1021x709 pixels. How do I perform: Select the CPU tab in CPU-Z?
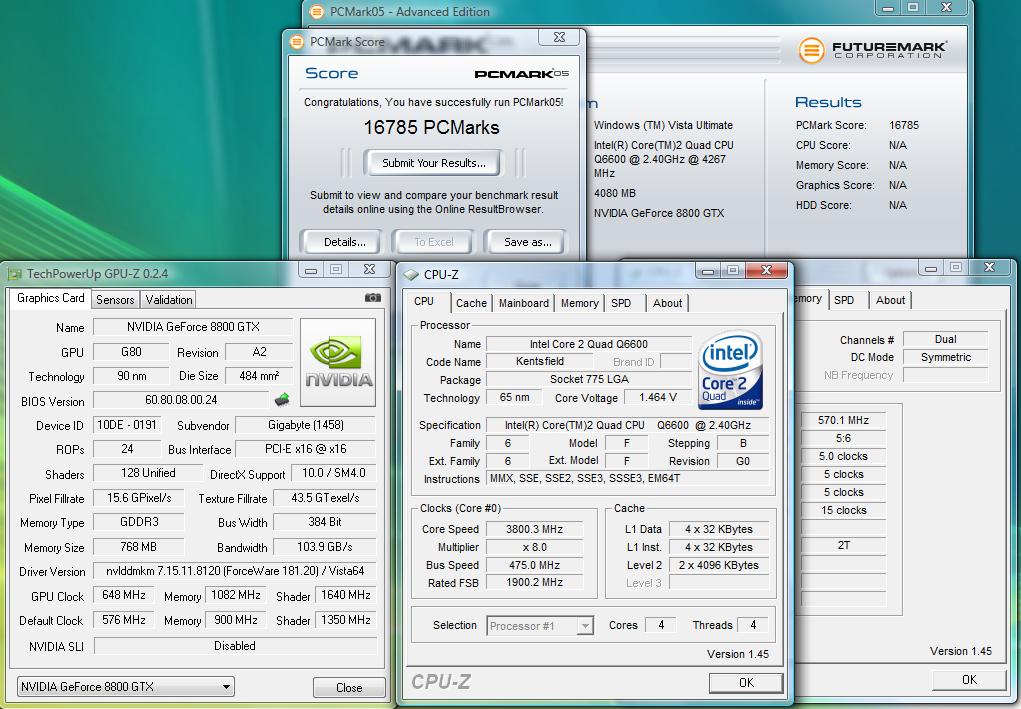click(x=424, y=301)
